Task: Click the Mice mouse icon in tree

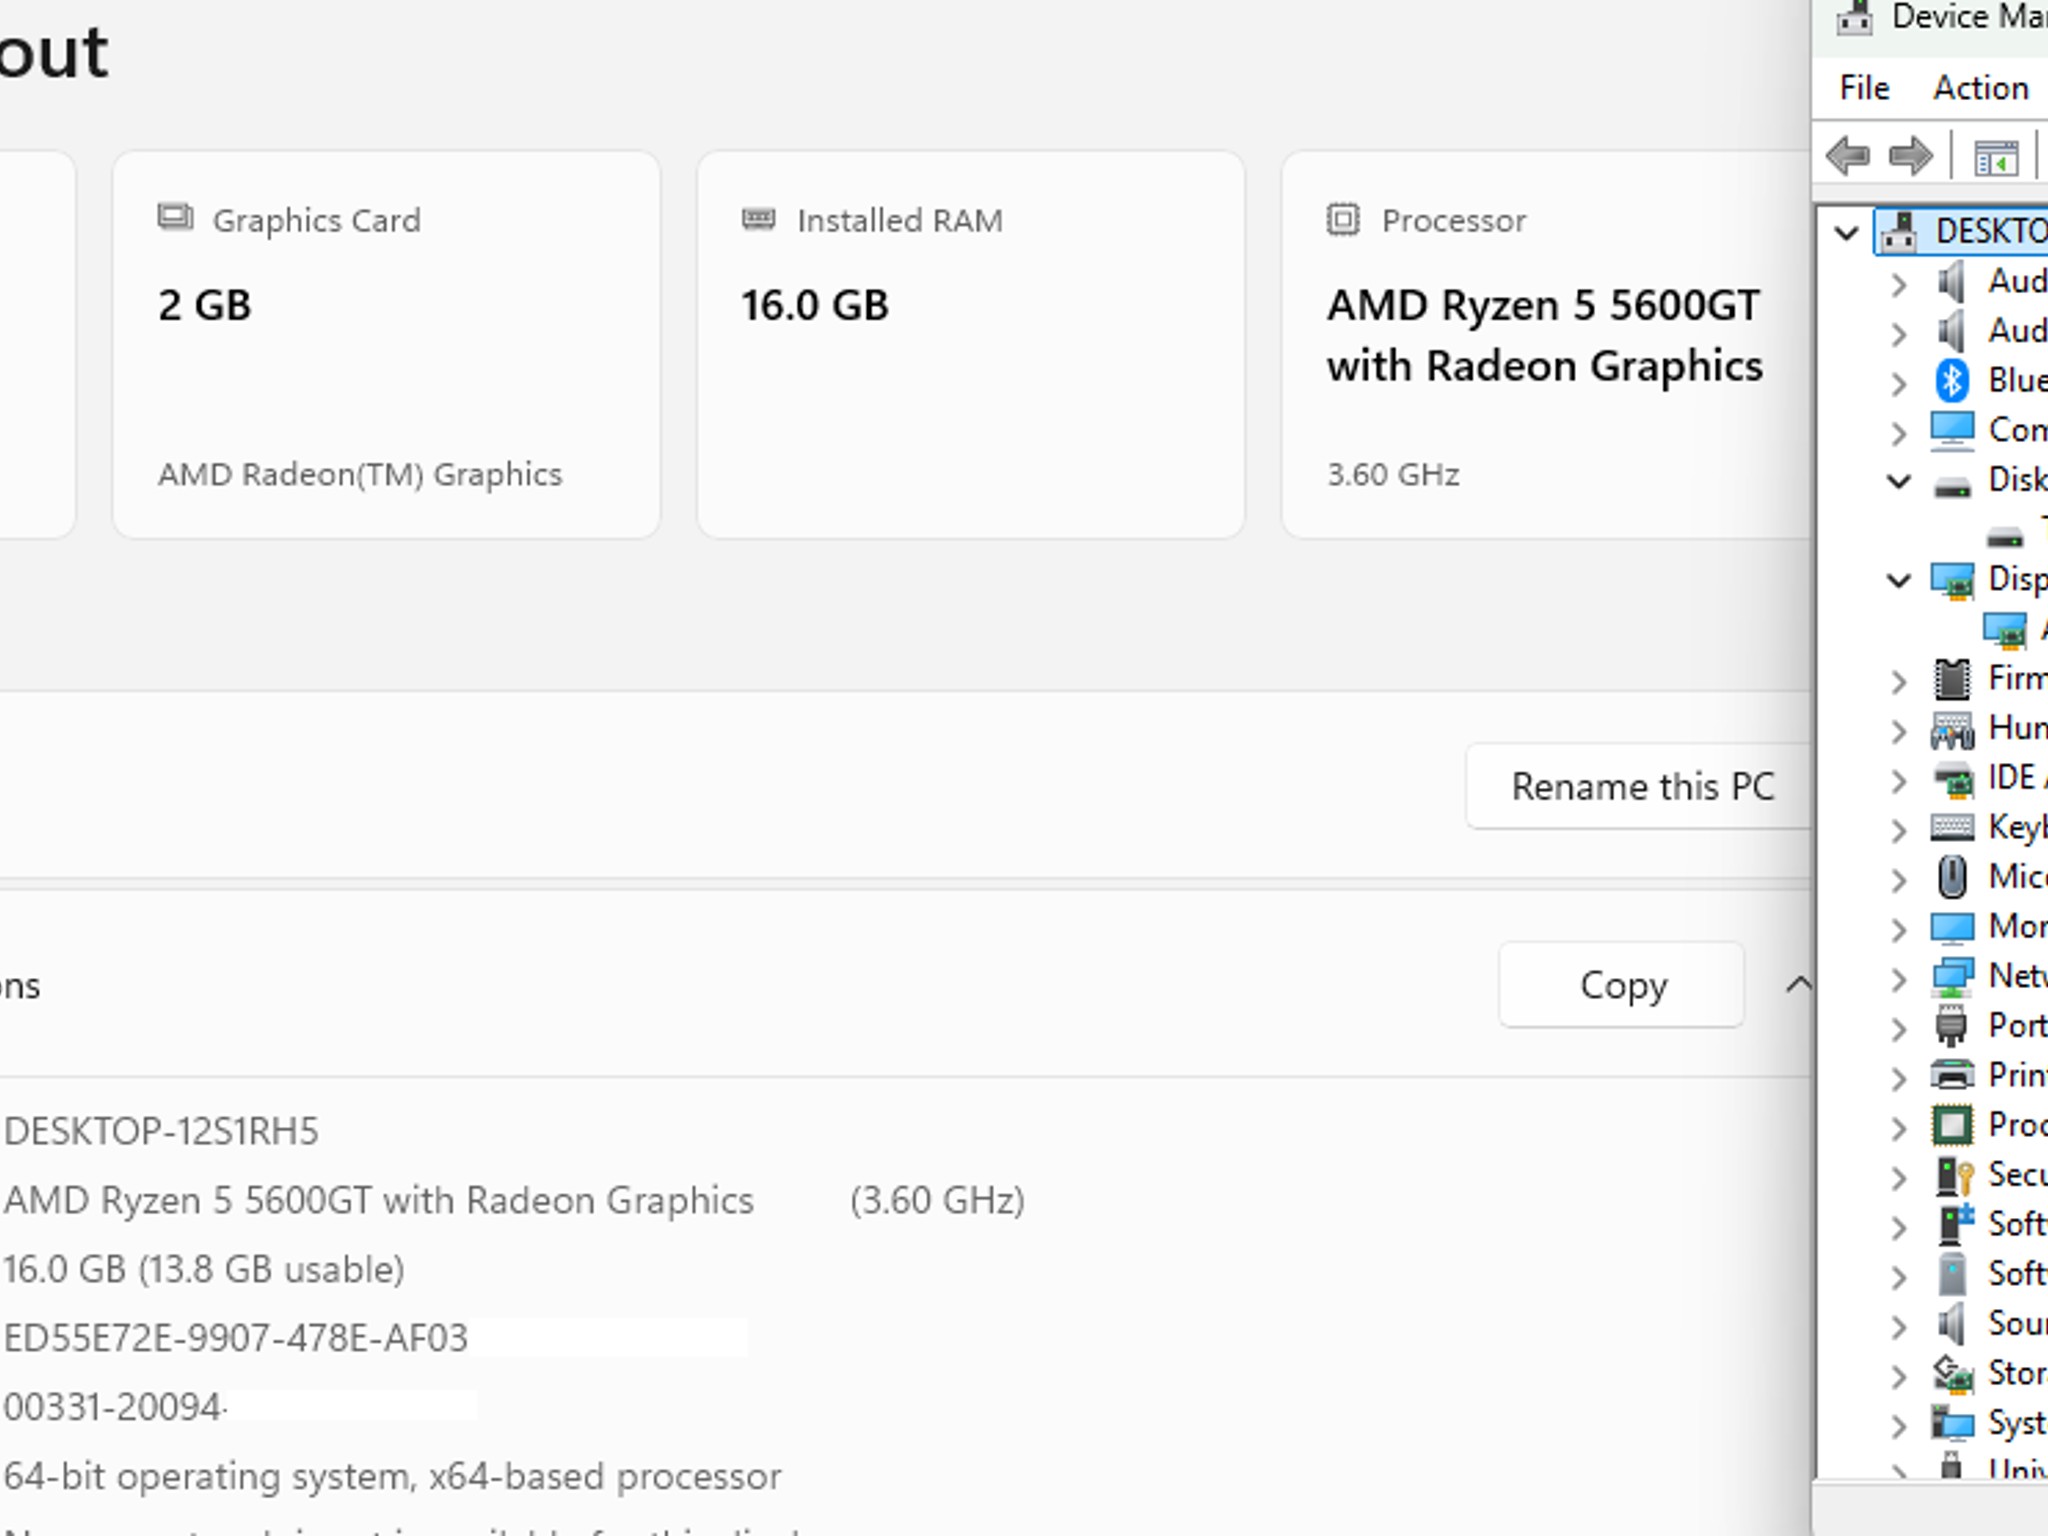Action: coord(1952,877)
